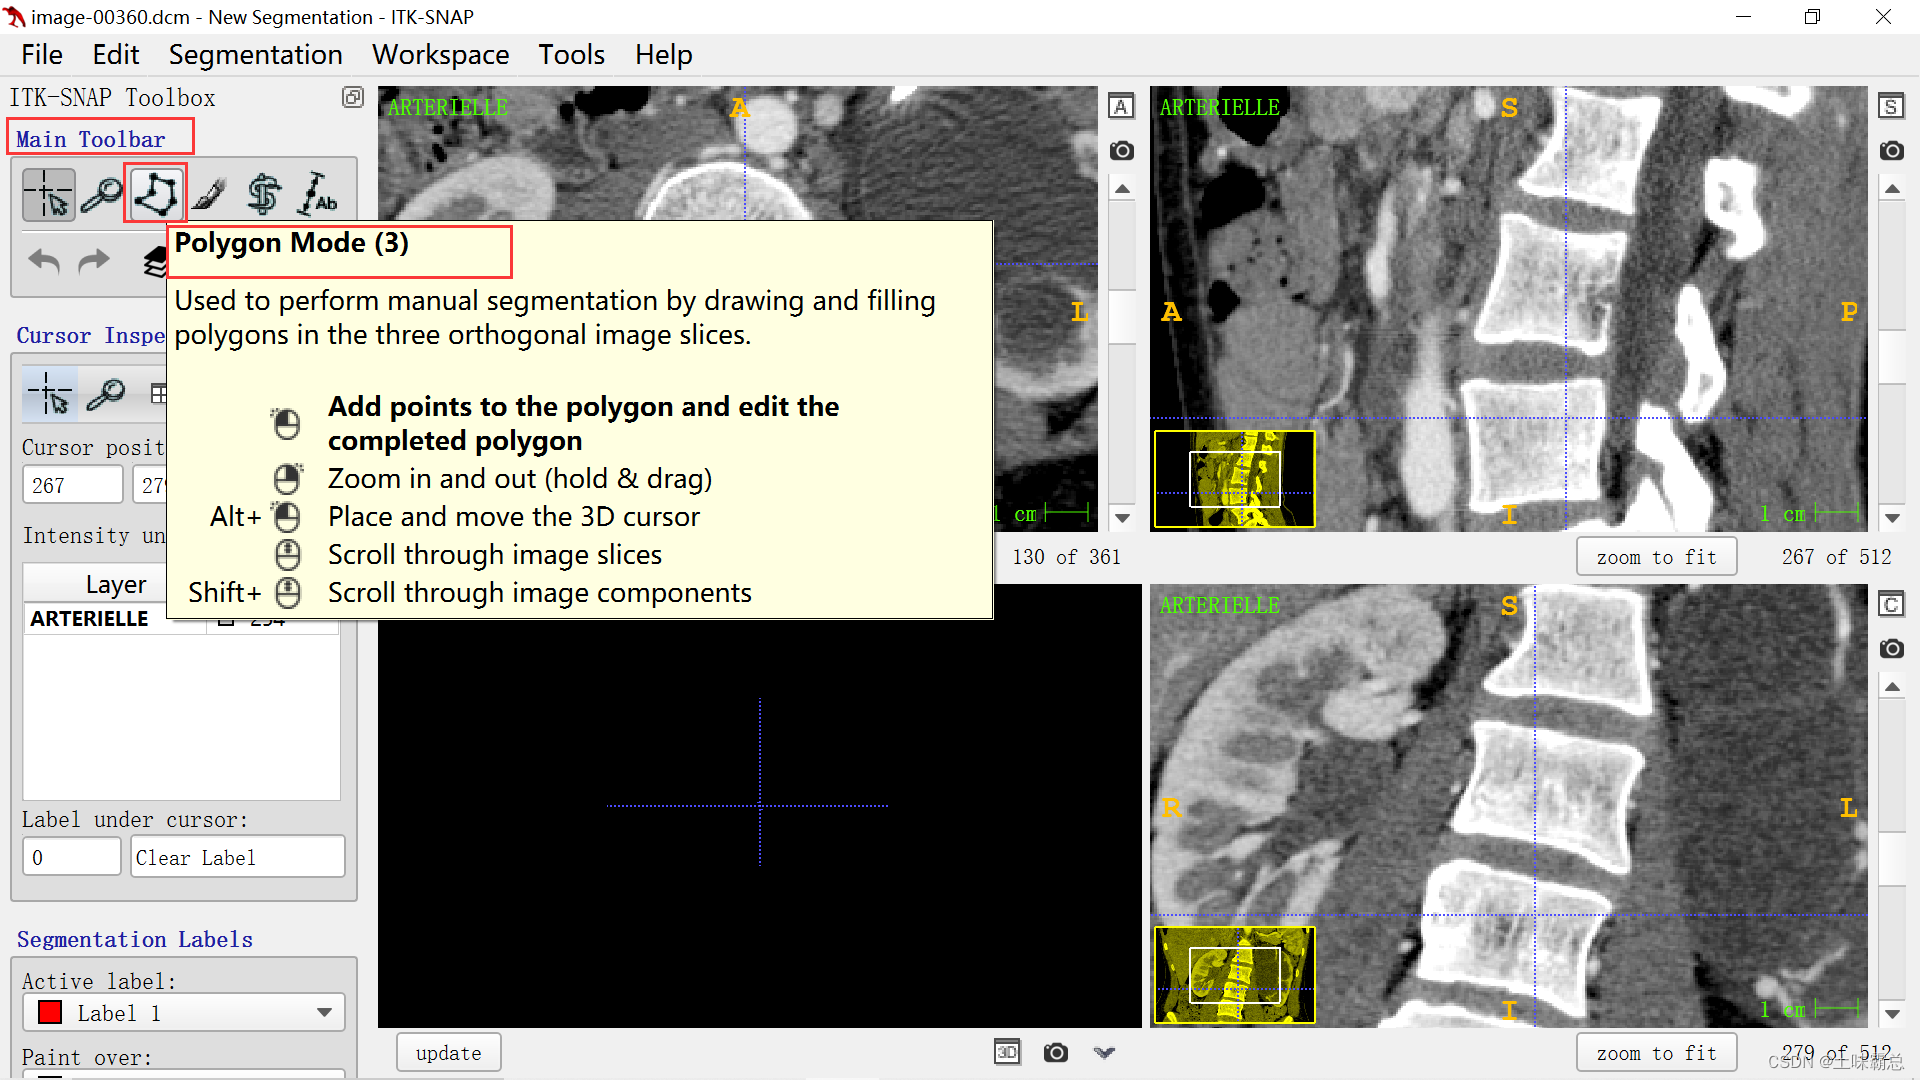Click the Redo arrow
This screenshot has width=1920, height=1080.
(x=94, y=262)
